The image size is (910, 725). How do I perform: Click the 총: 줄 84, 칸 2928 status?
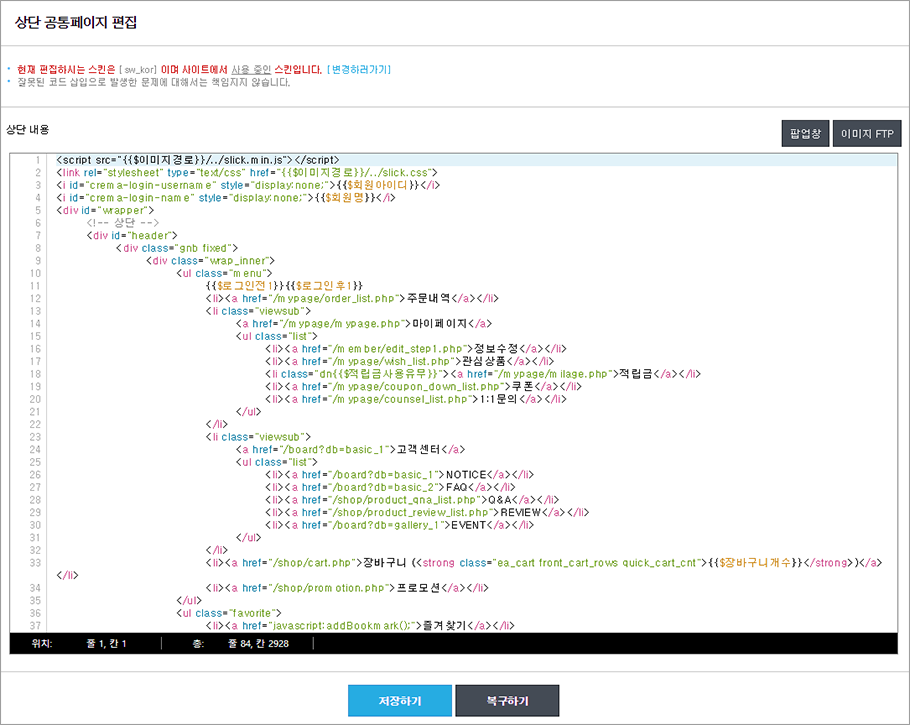(x=241, y=644)
